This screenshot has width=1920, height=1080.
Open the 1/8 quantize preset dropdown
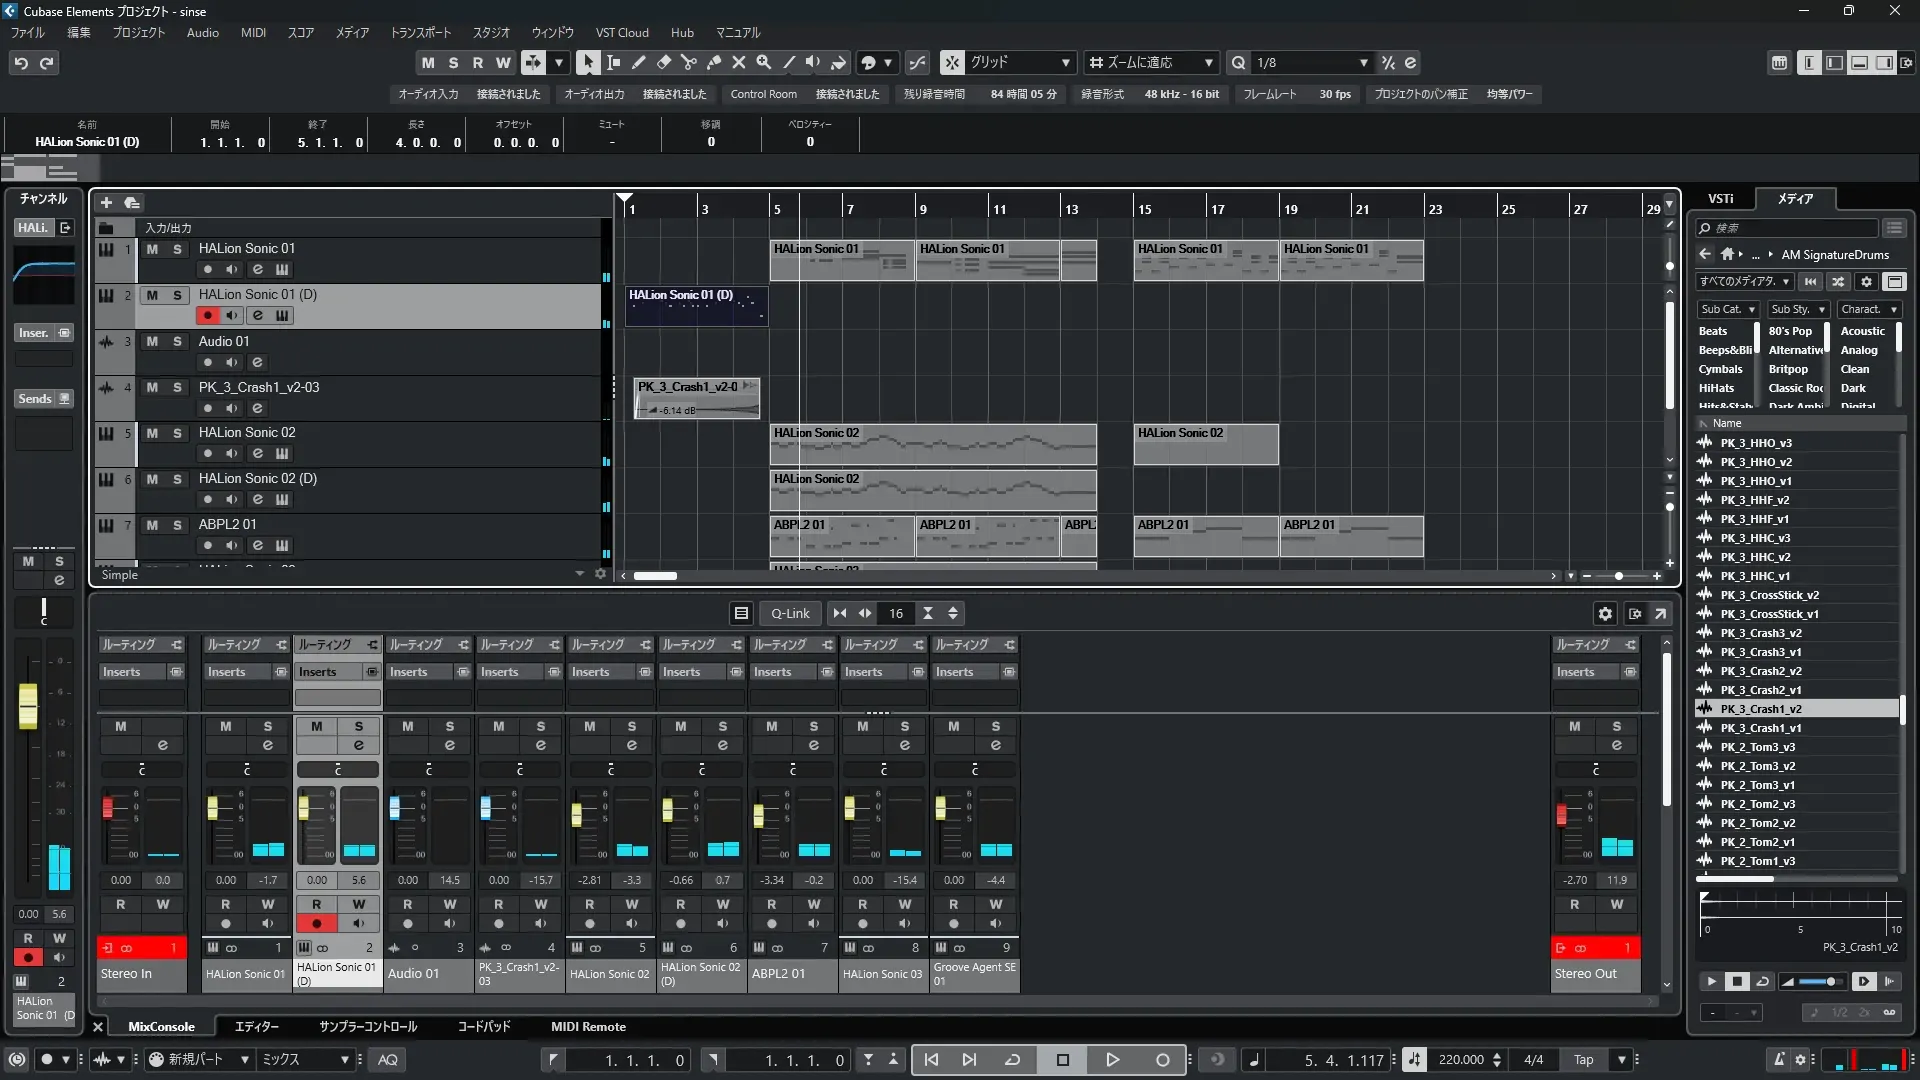point(1311,62)
